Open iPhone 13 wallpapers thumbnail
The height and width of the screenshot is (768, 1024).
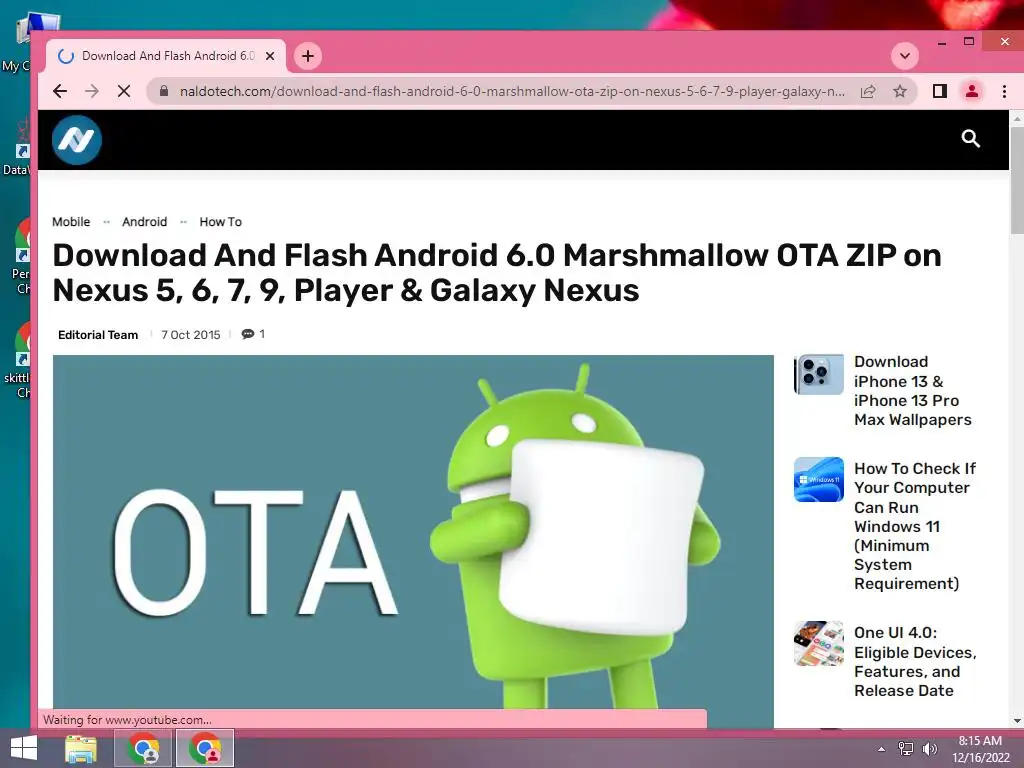819,374
